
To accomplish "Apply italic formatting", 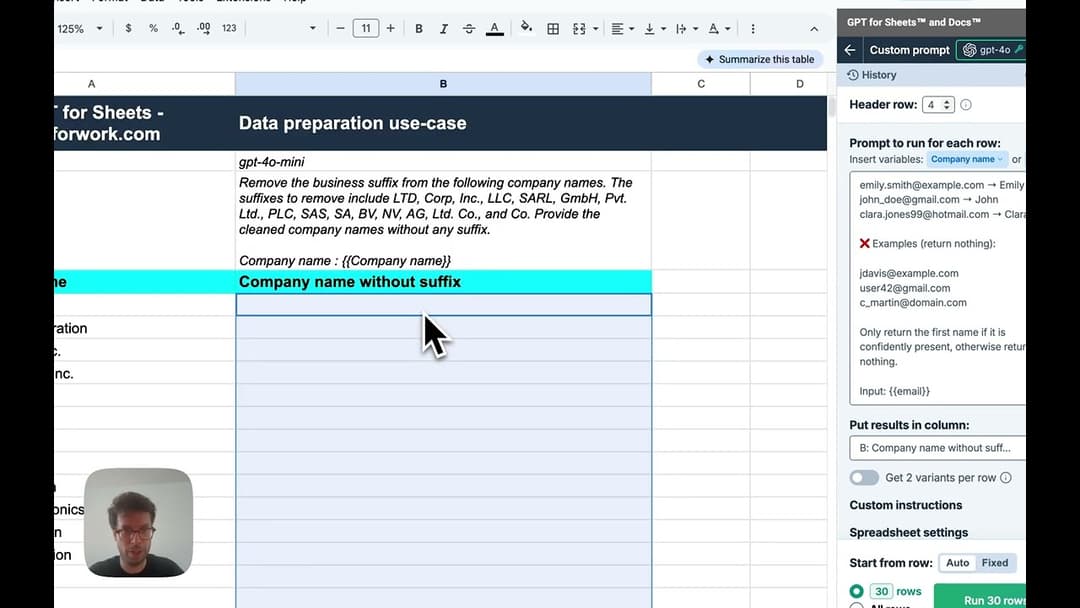I will pos(443,29).
